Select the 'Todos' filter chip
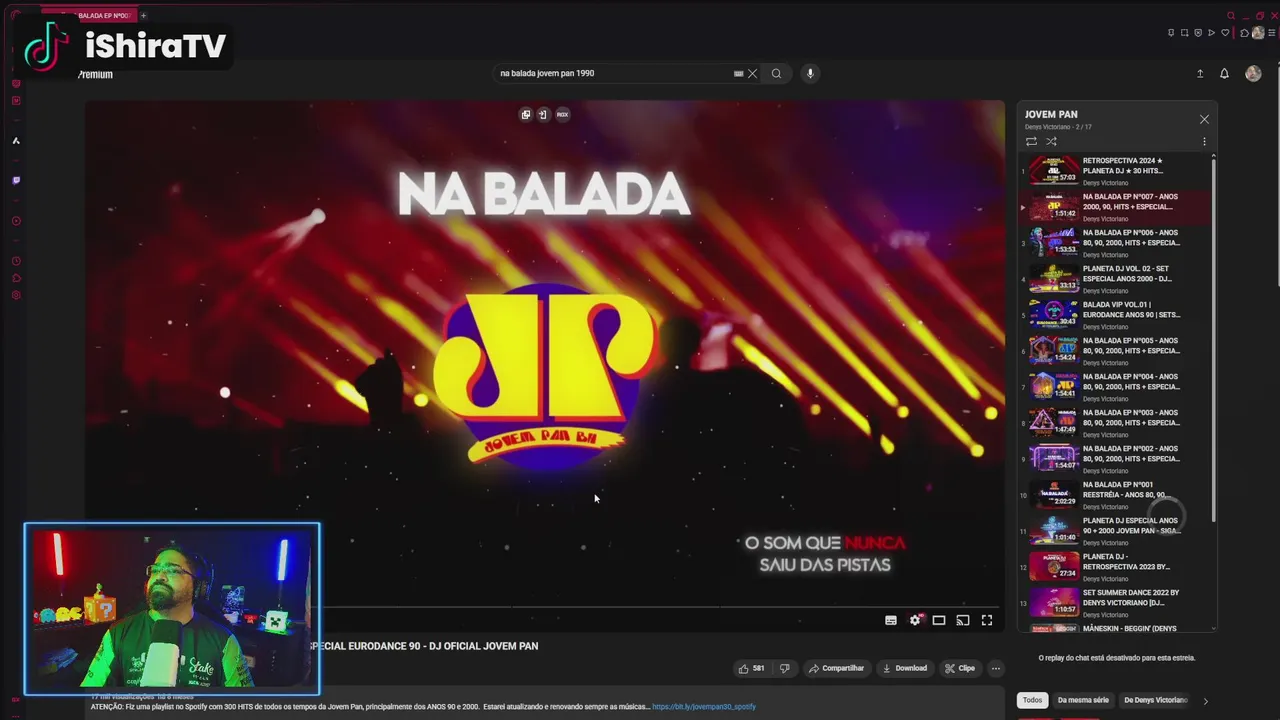The image size is (1280, 720). (x=1032, y=700)
